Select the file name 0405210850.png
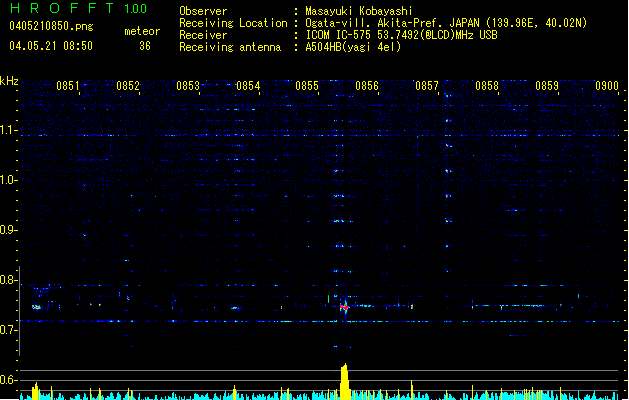 click(x=51, y=26)
